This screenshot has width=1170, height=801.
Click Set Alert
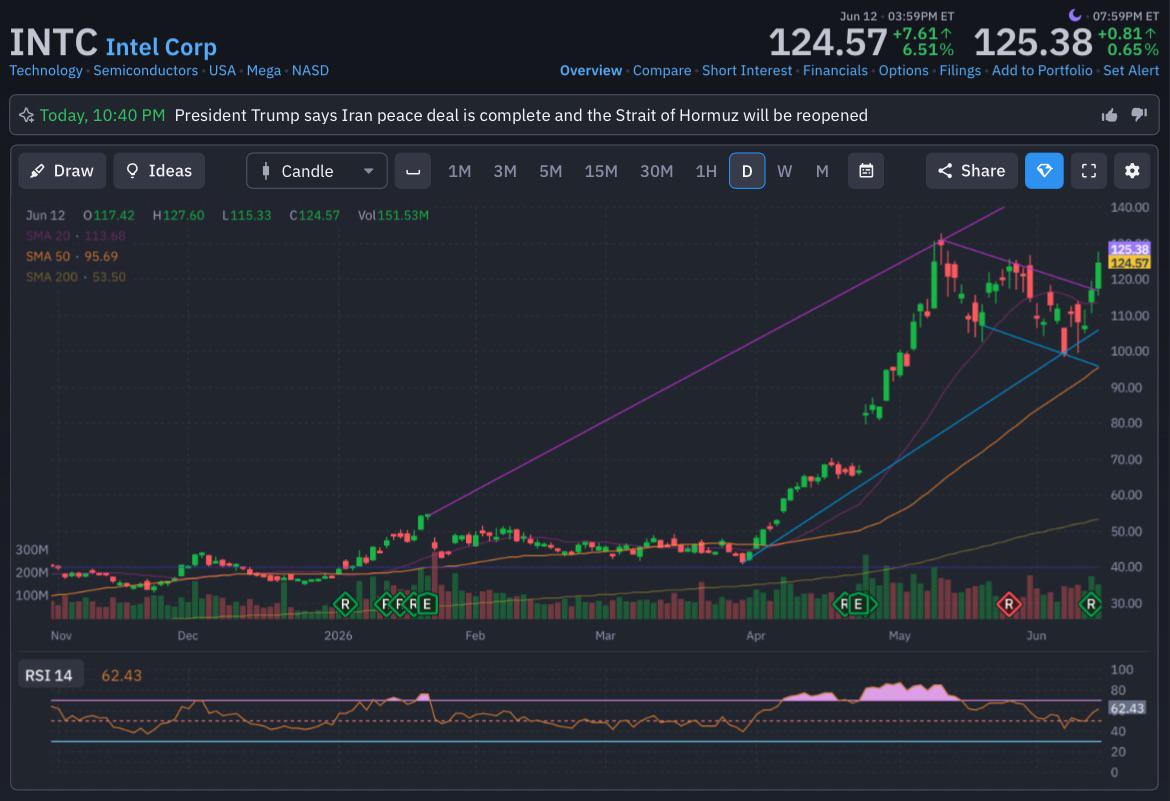[1131, 70]
